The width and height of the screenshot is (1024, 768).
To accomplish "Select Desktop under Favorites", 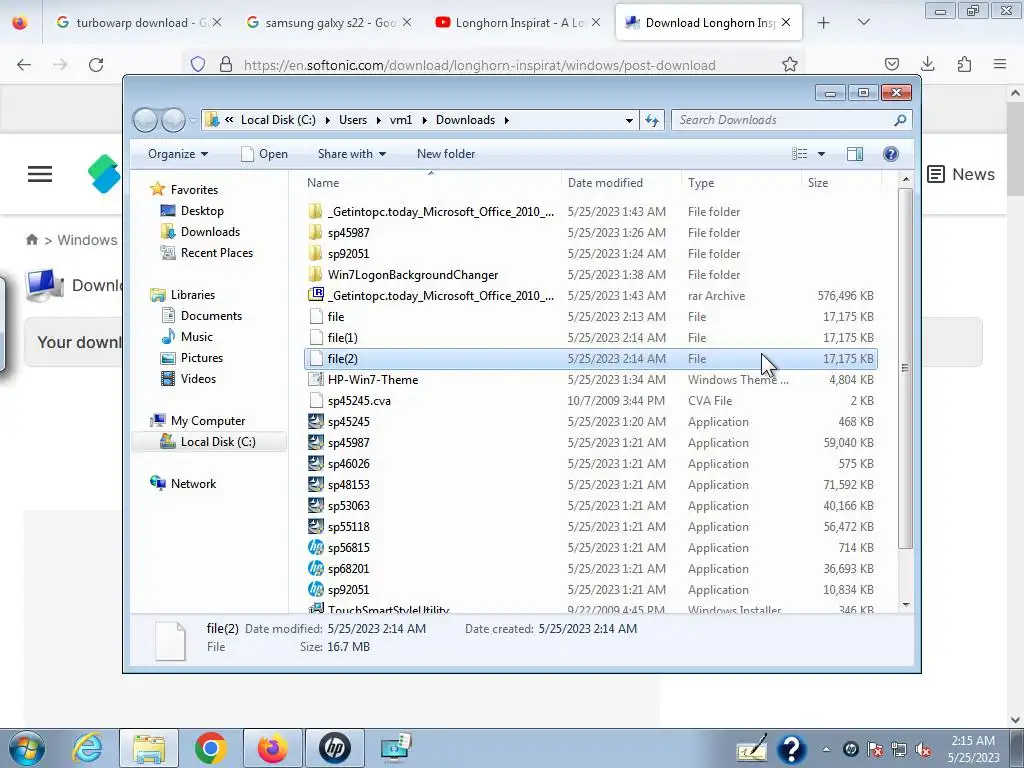I will pos(192,211).
